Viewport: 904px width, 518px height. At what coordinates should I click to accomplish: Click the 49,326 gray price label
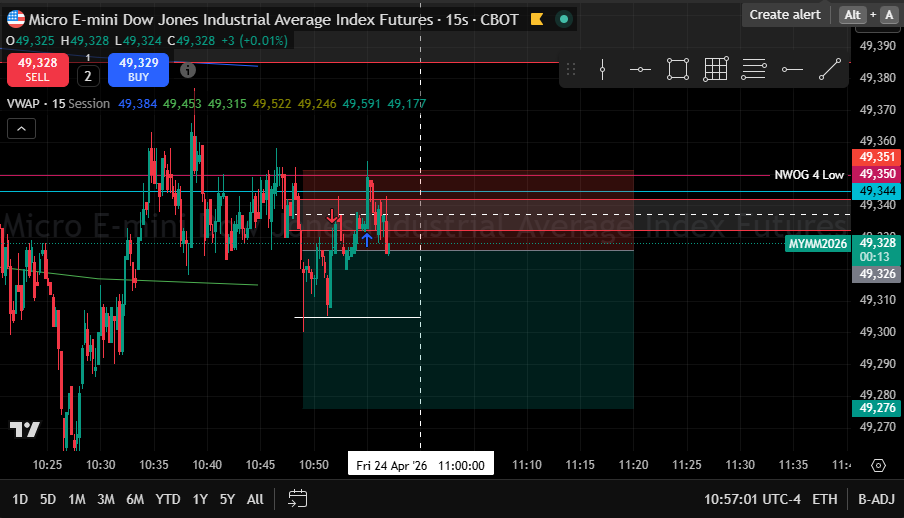coord(876,274)
